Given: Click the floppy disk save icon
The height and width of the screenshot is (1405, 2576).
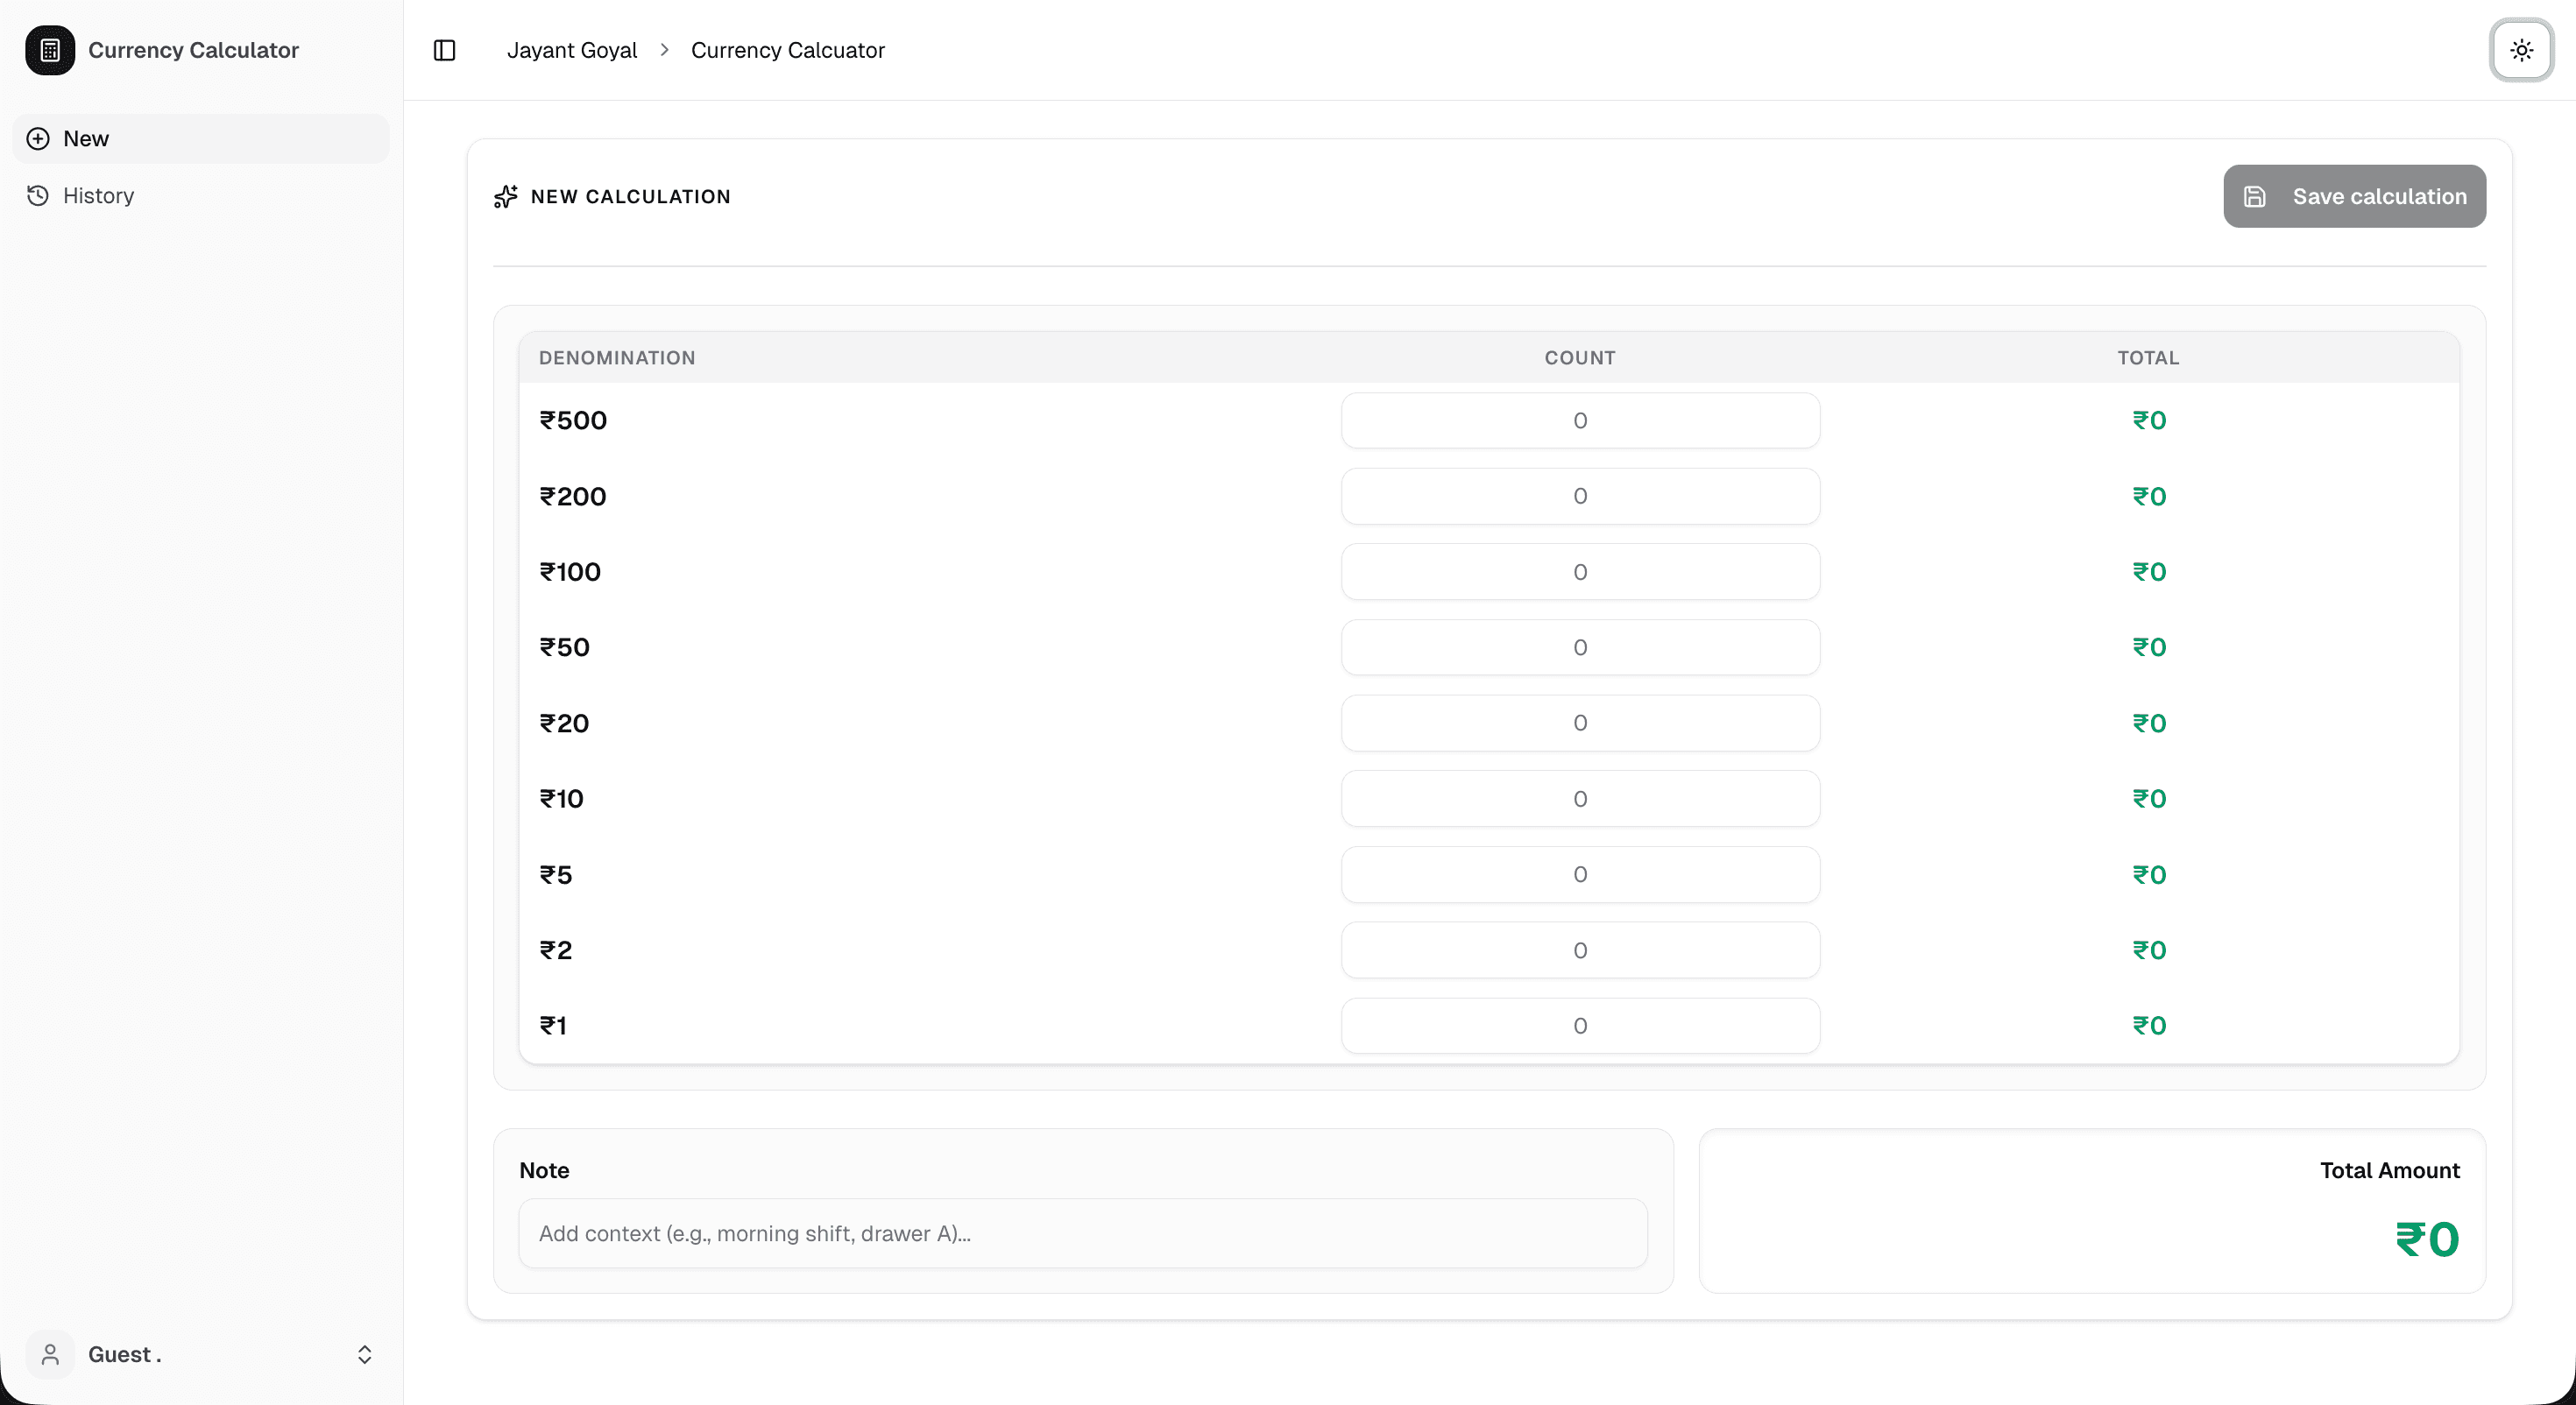Looking at the screenshot, I should tap(2255, 197).
